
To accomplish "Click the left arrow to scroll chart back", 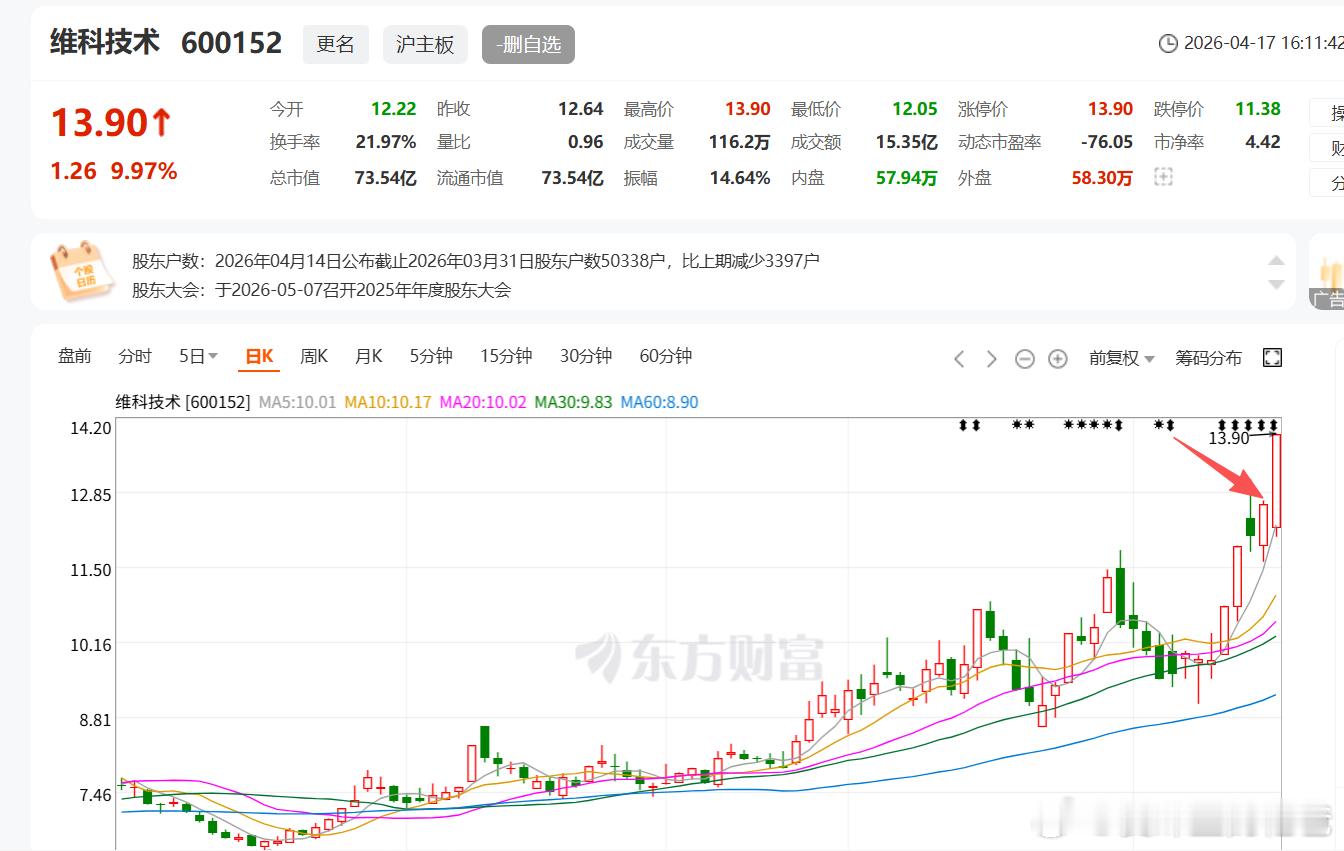I will [x=958, y=357].
